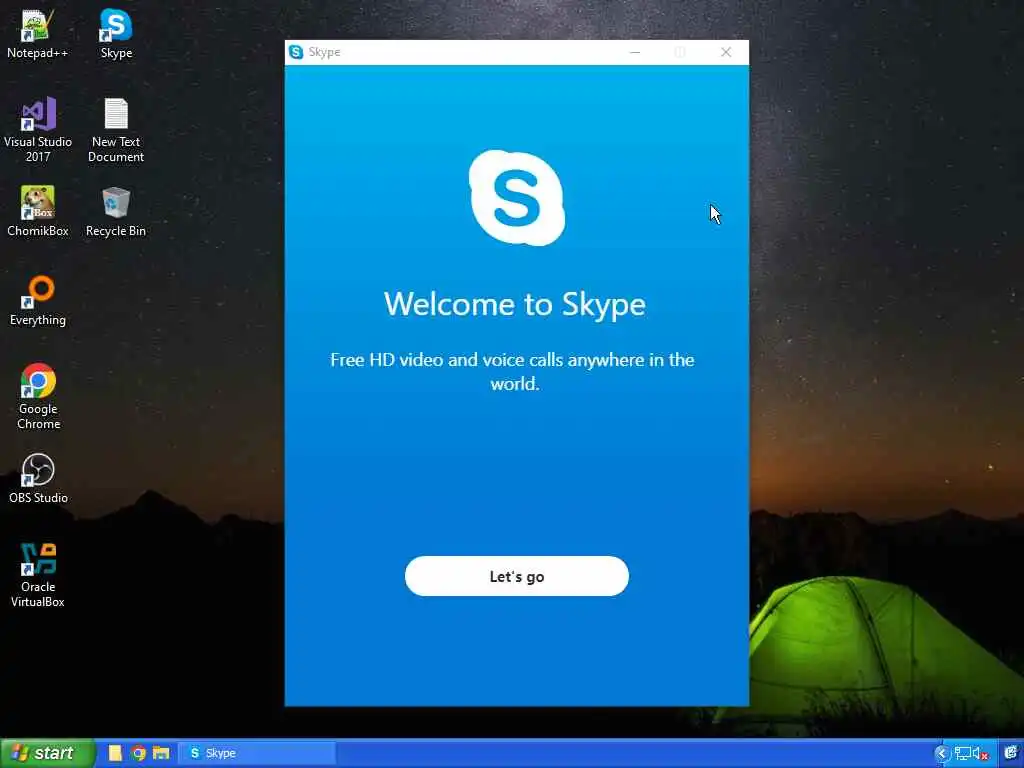Click the Skype logo in the window title bar
The width and height of the screenshot is (1024, 768).
pos(296,52)
